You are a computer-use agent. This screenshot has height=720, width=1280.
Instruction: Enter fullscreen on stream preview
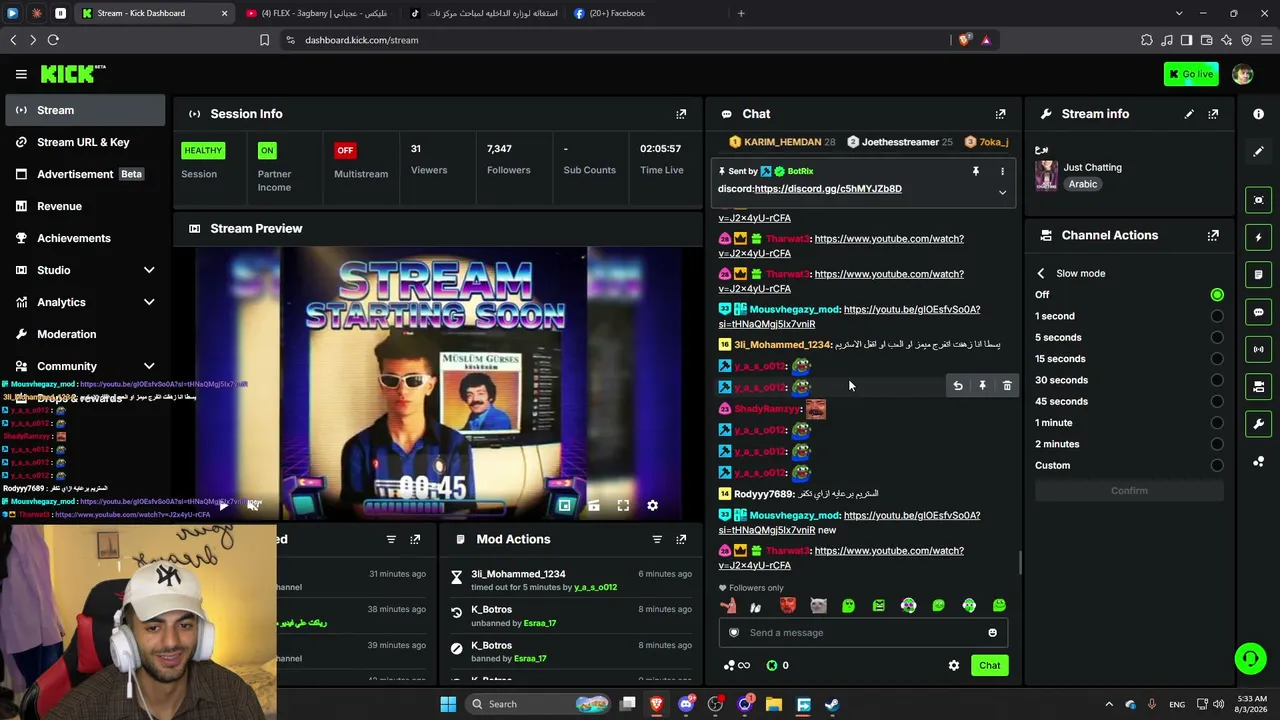[623, 506]
